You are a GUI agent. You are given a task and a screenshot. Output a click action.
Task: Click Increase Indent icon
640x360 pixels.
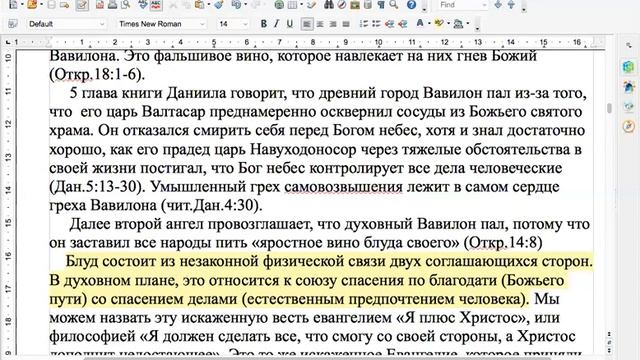402,24
